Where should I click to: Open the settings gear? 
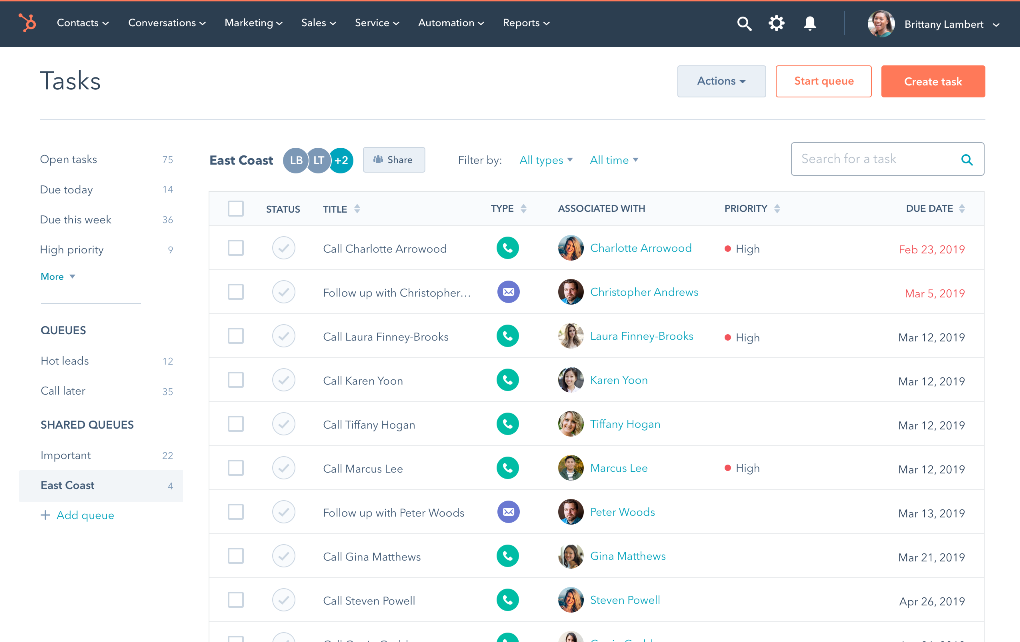(x=777, y=22)
